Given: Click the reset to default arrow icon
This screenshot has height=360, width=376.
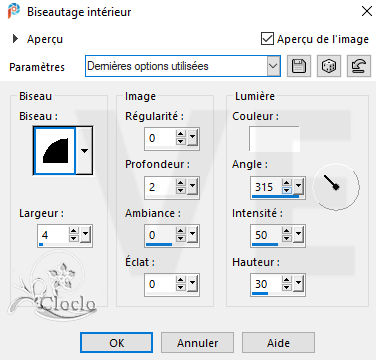Looking at the screenshot, I should click(x=359, y=66).
